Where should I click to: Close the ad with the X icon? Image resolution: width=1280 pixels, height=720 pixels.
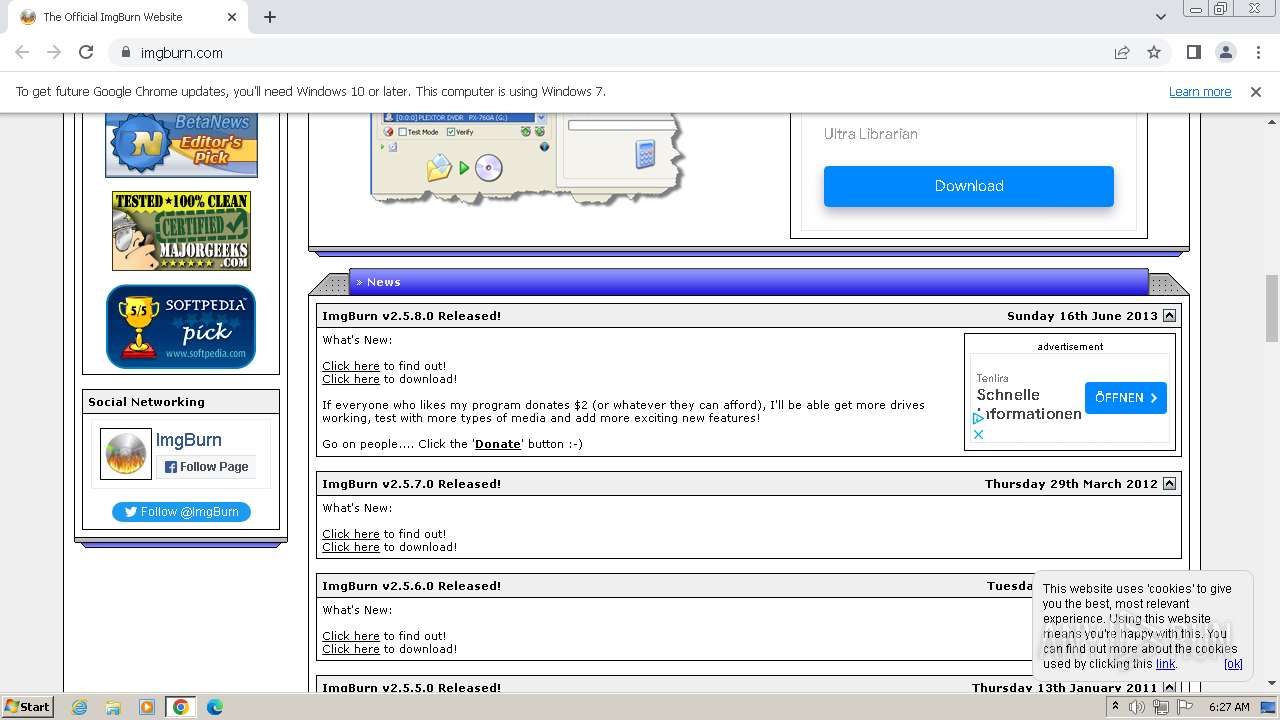coord(978,434)
